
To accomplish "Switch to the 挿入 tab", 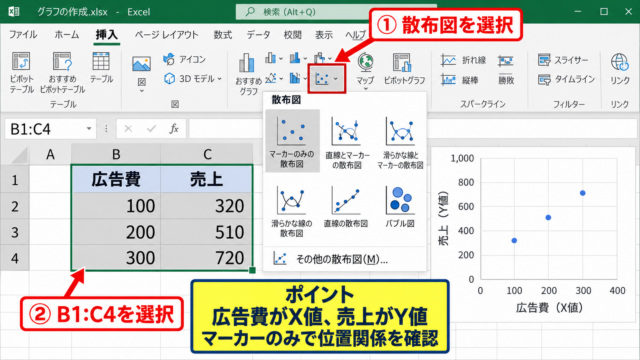I will click(x=107, y=35).
